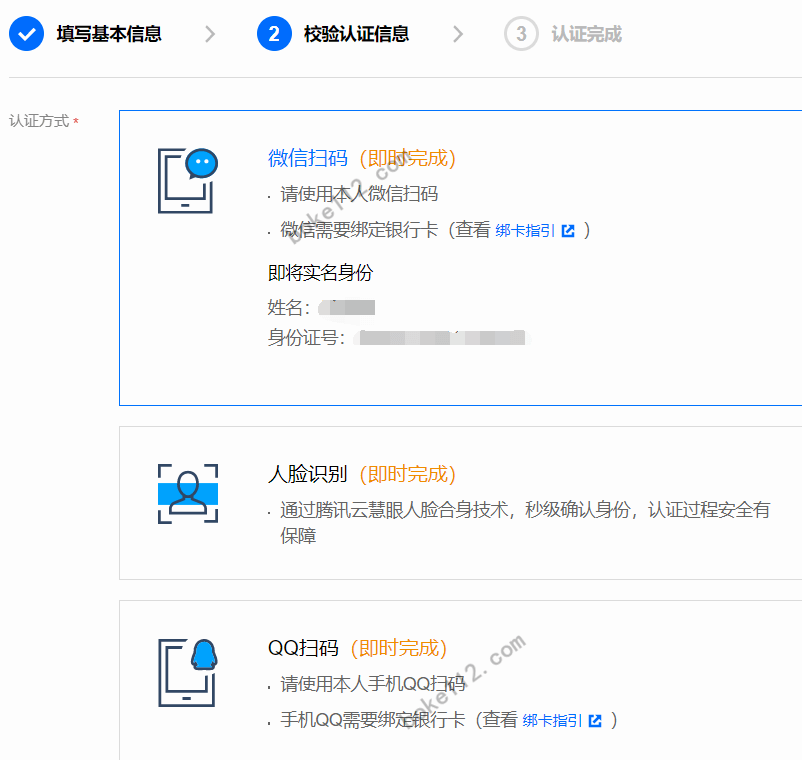Click 手机QQ需要绑定银行卡 text
This screenshot has width=802, height=760.
[373, 721]
